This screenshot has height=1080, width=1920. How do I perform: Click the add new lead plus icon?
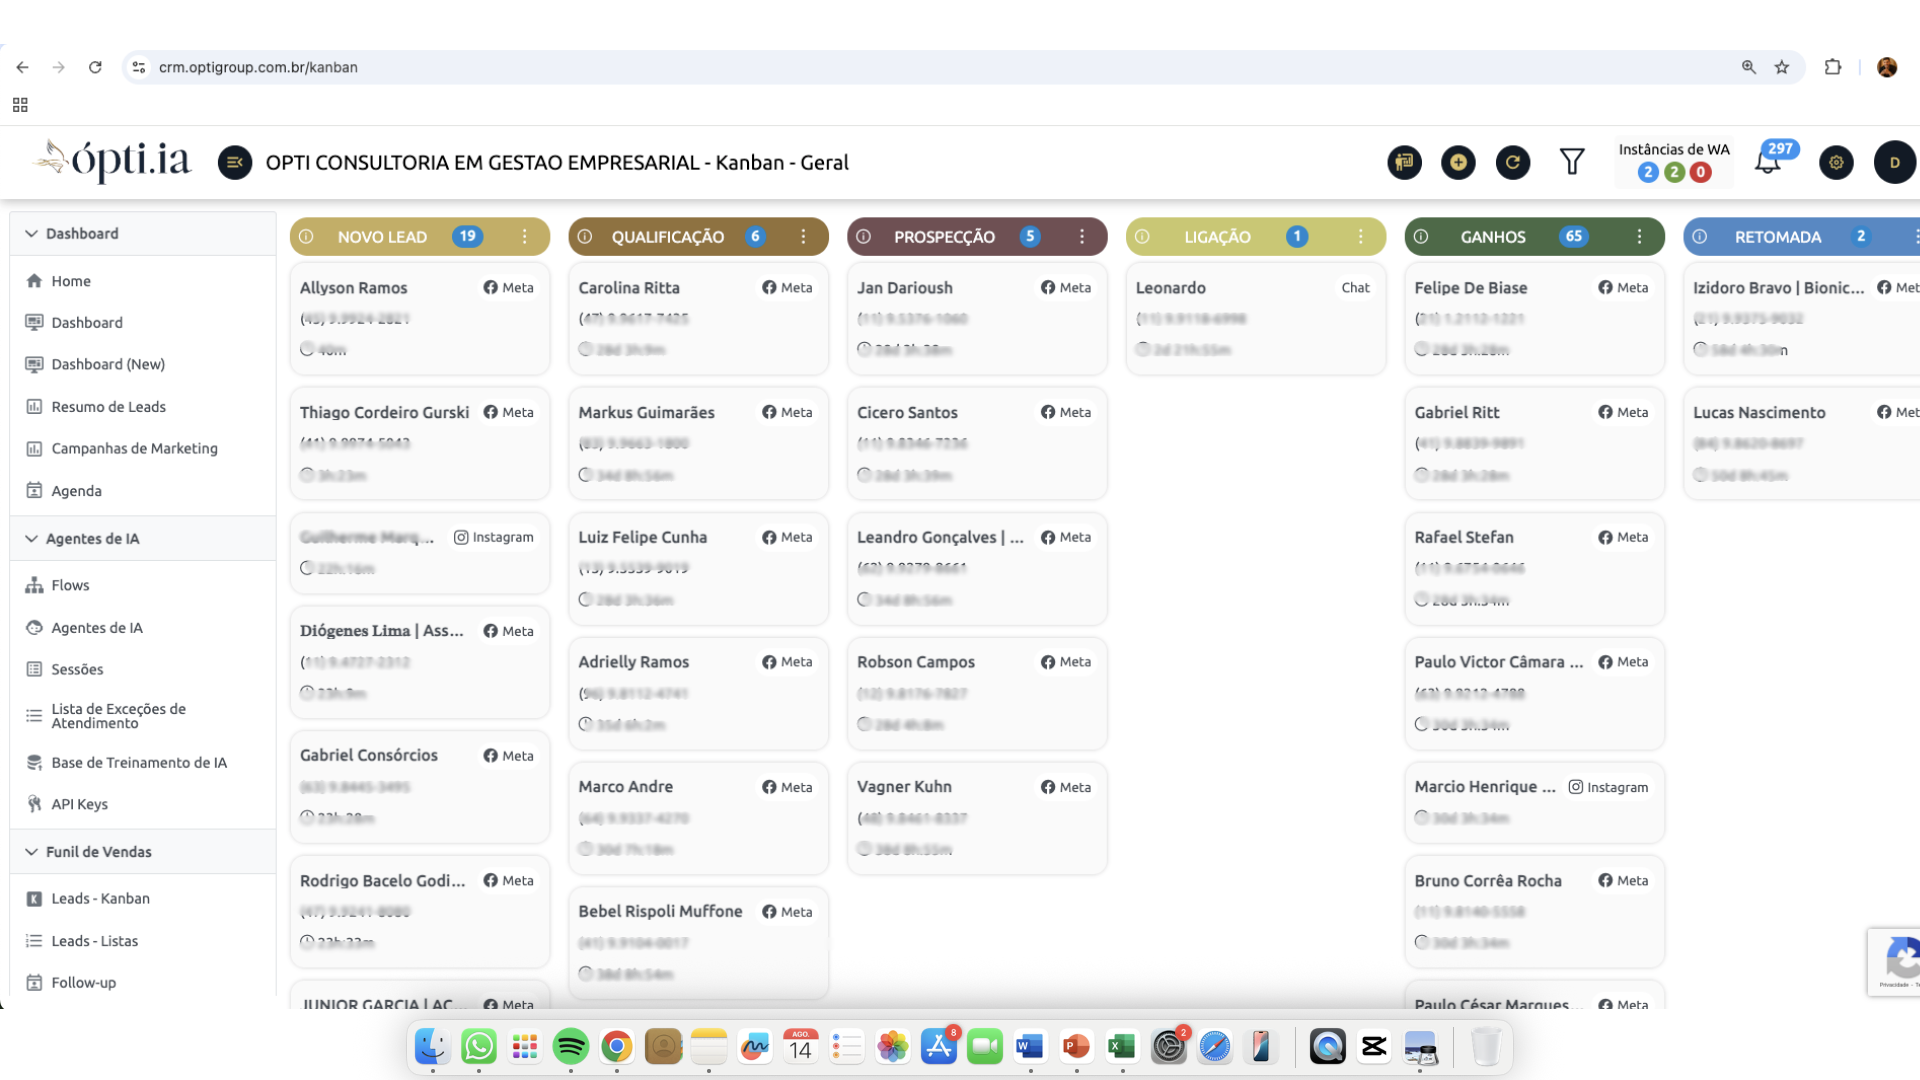[x=1458, y=162]
